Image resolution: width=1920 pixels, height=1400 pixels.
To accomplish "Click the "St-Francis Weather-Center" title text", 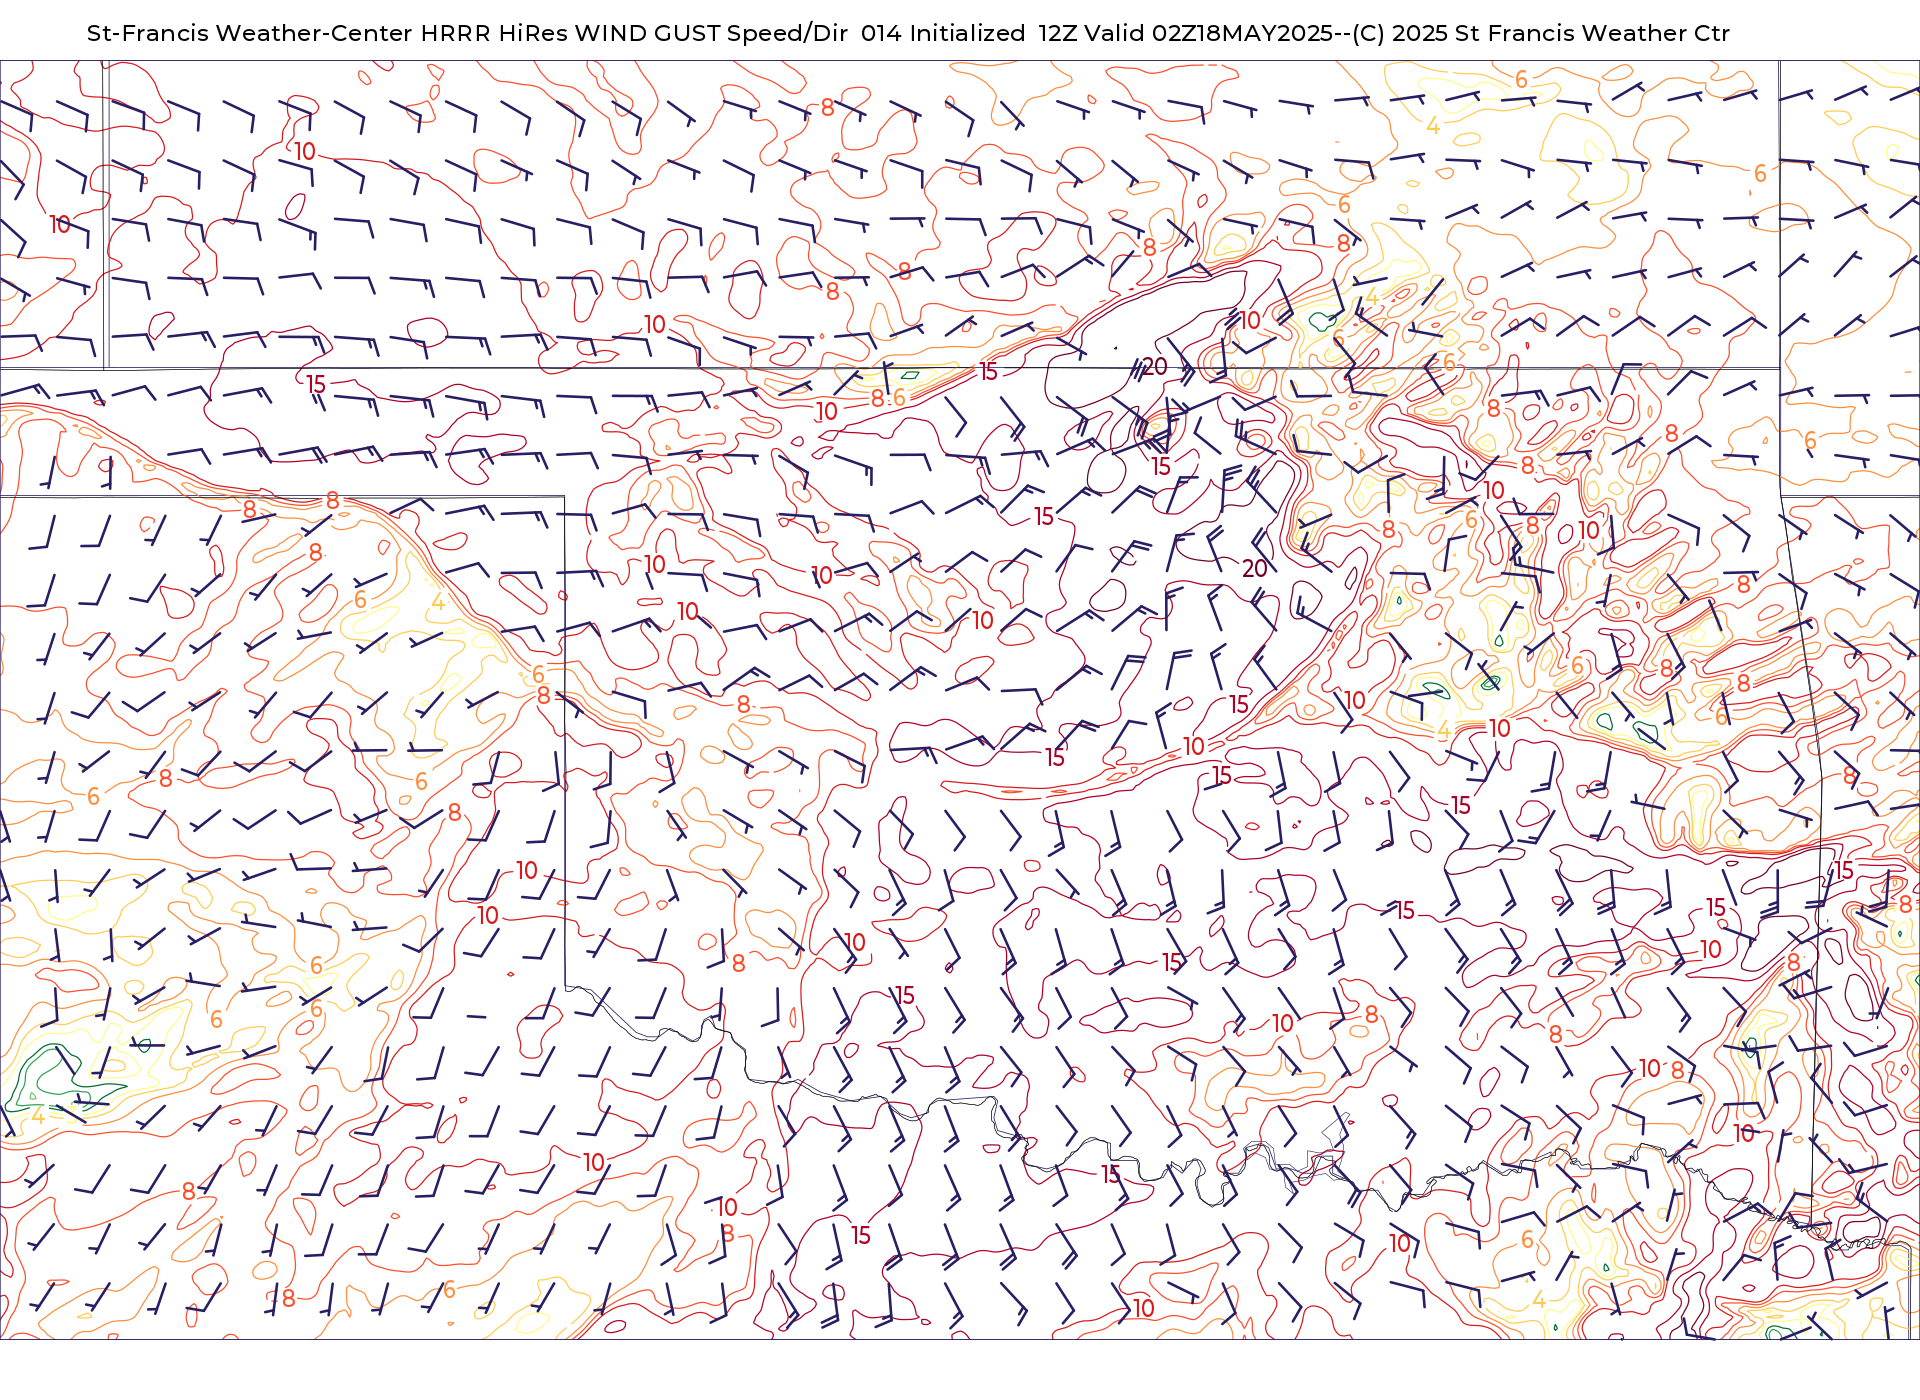I will click(x=250, y=33).
